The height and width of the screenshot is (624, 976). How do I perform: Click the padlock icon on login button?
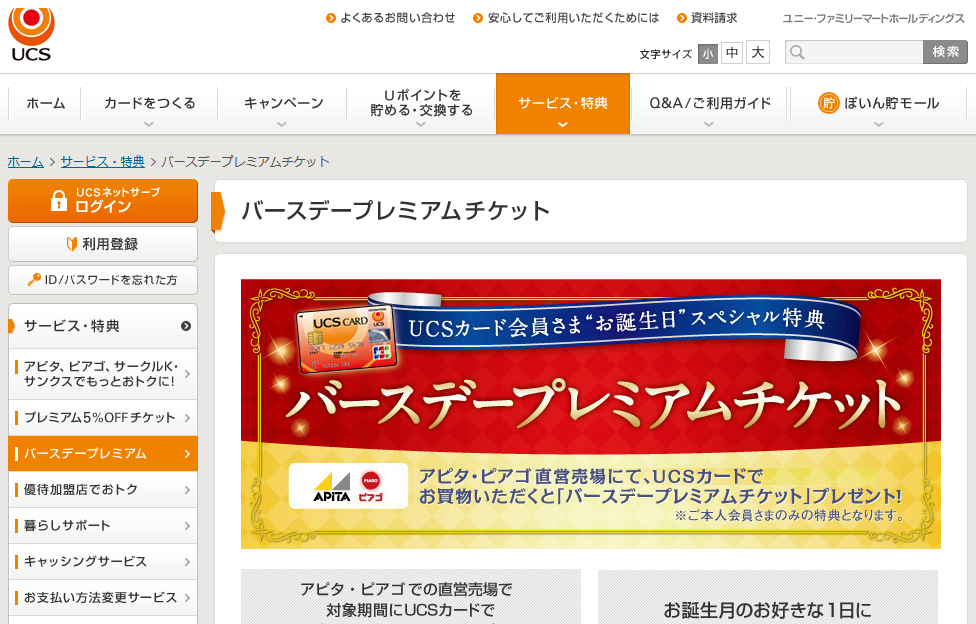pyautogui.click(x=59, y=201)
